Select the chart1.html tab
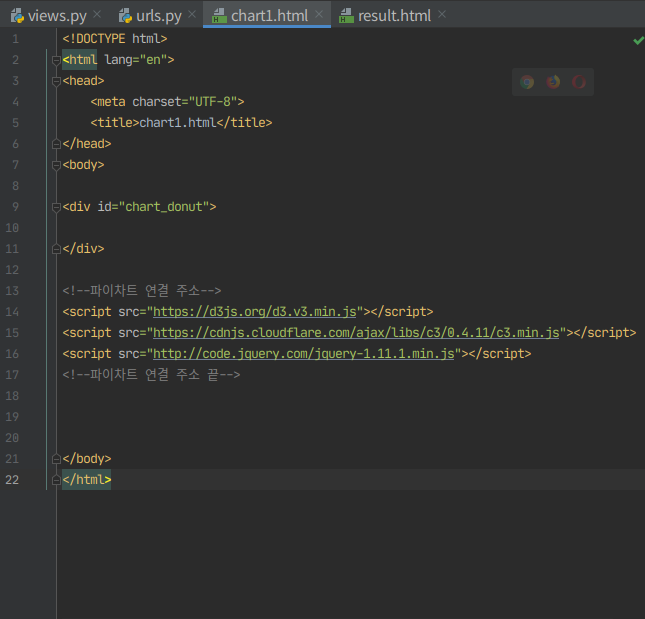Screen dimensions: 645x619 (269, 16)
